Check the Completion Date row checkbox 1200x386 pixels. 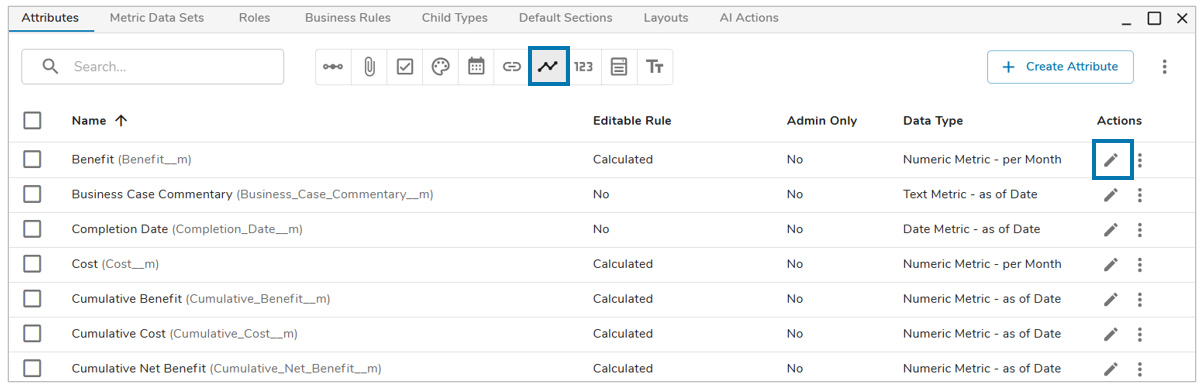point(32,229)
